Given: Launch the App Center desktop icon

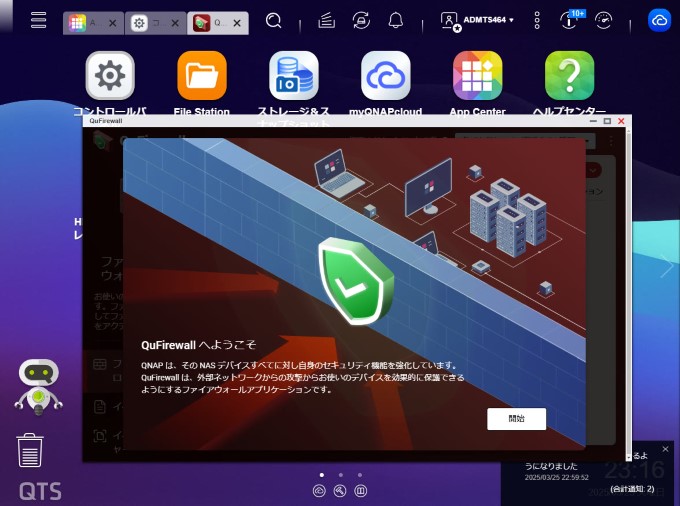Looking at the screenshot, I should (477, 75).
